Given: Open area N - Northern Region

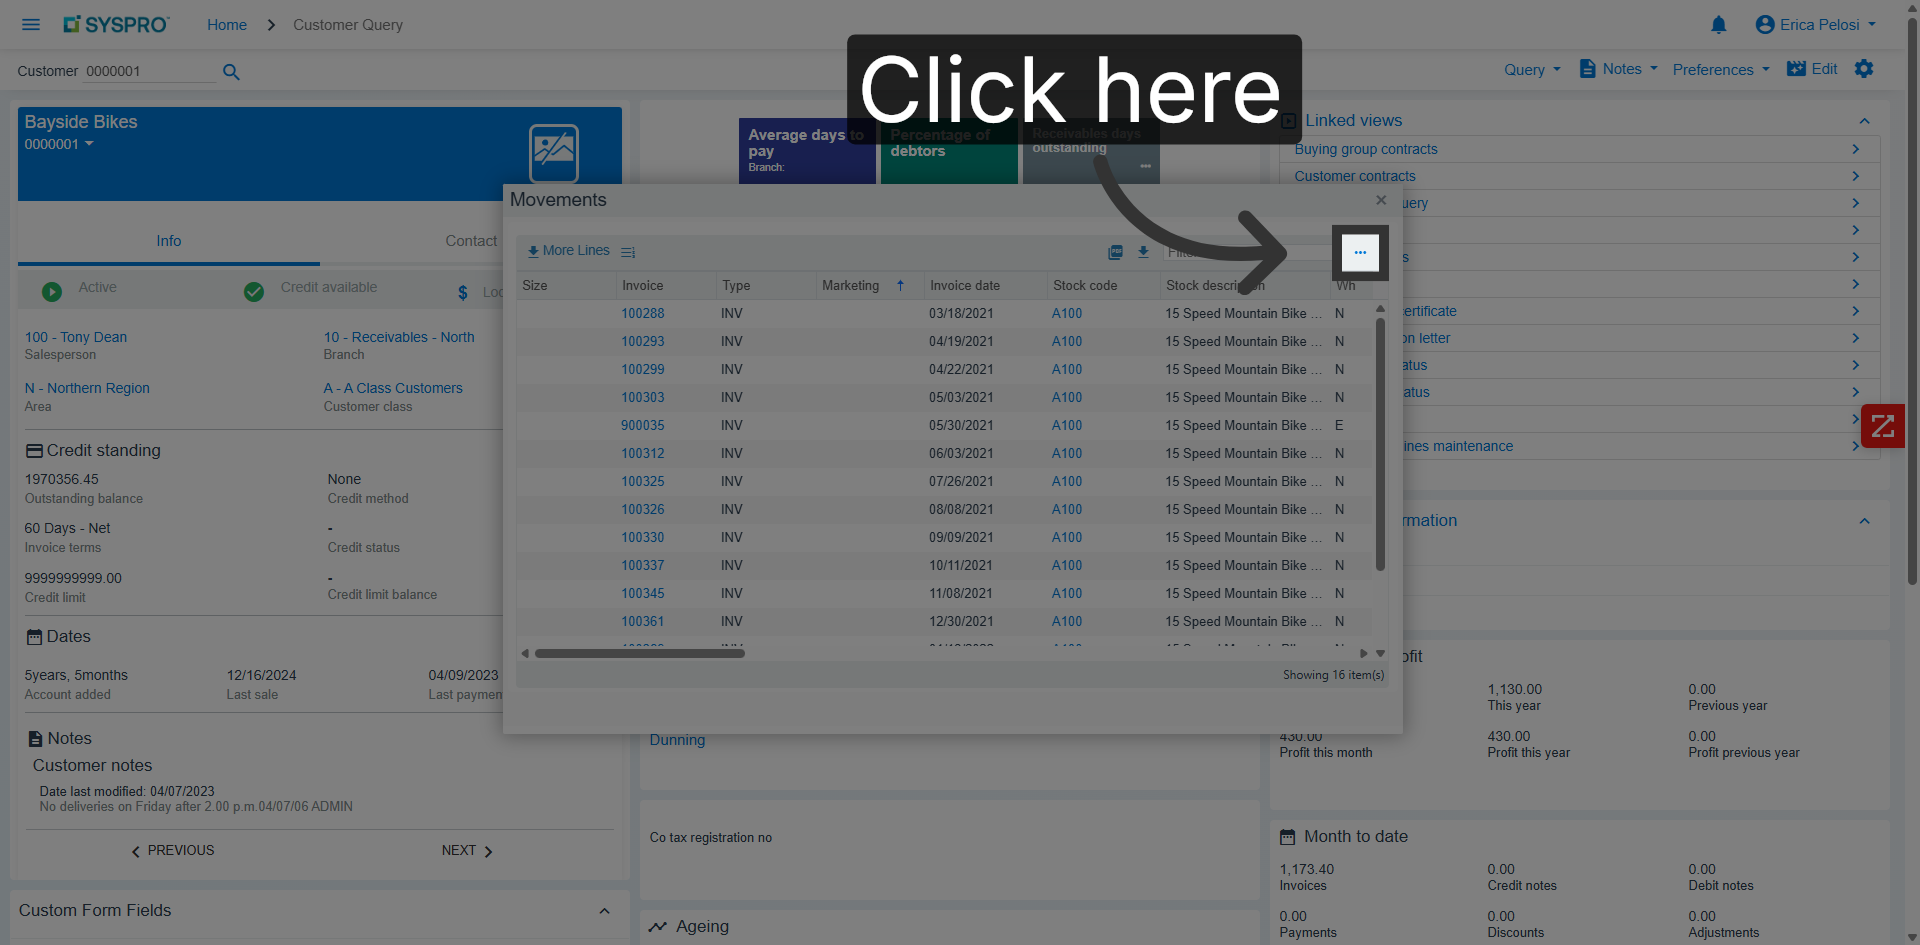Looking at the screenshot, I should tap(87, 388).
